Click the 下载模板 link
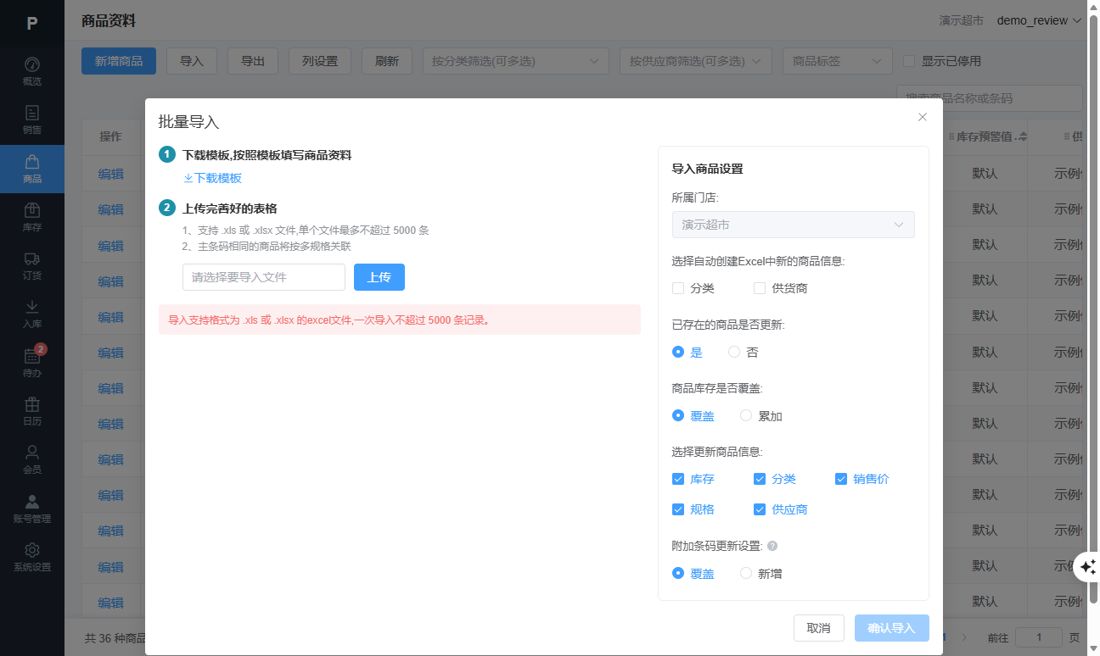 click(x=213, y=178)
